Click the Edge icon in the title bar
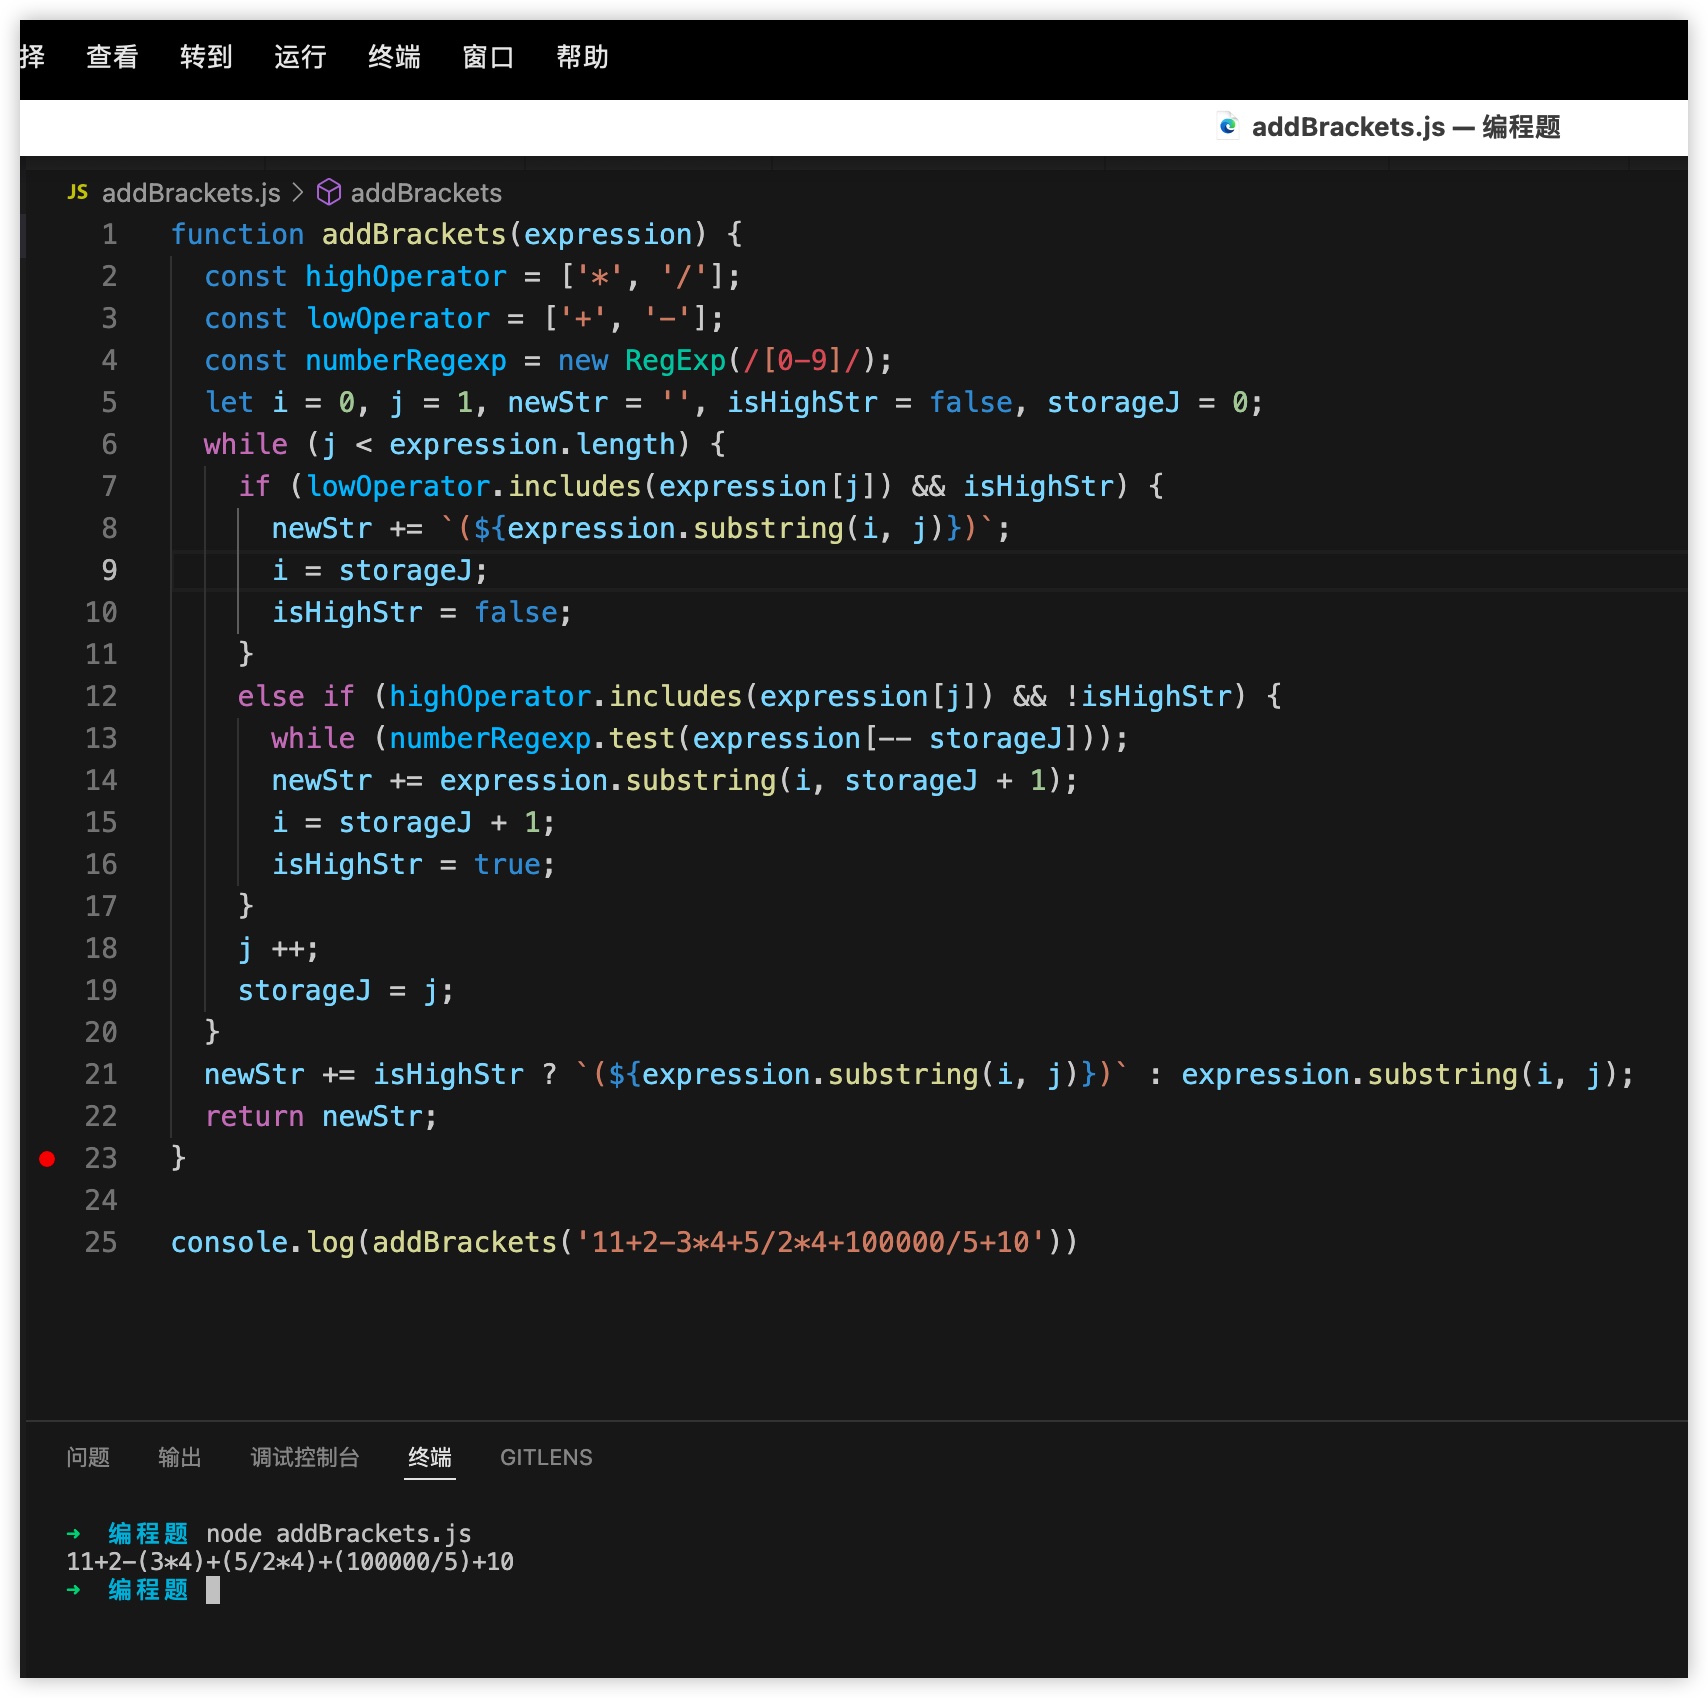 tap(1228, 126)
